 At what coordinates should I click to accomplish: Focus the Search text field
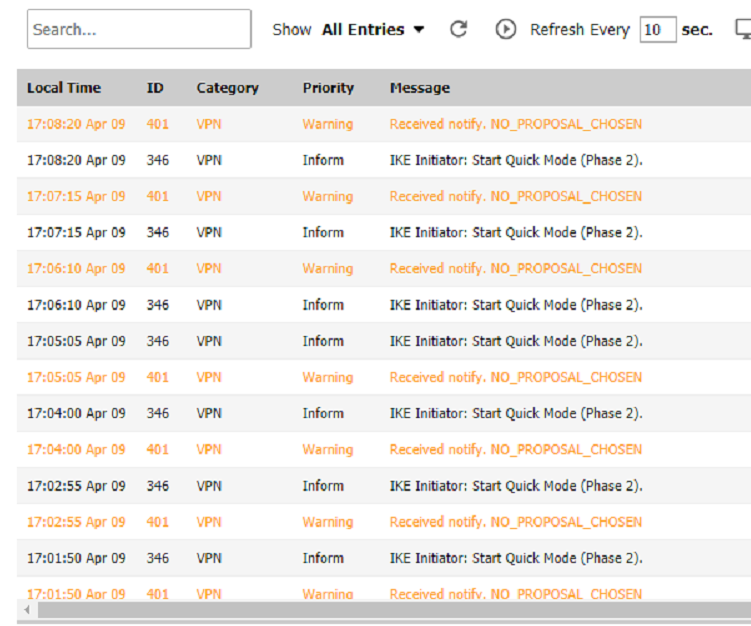(139, 29)
